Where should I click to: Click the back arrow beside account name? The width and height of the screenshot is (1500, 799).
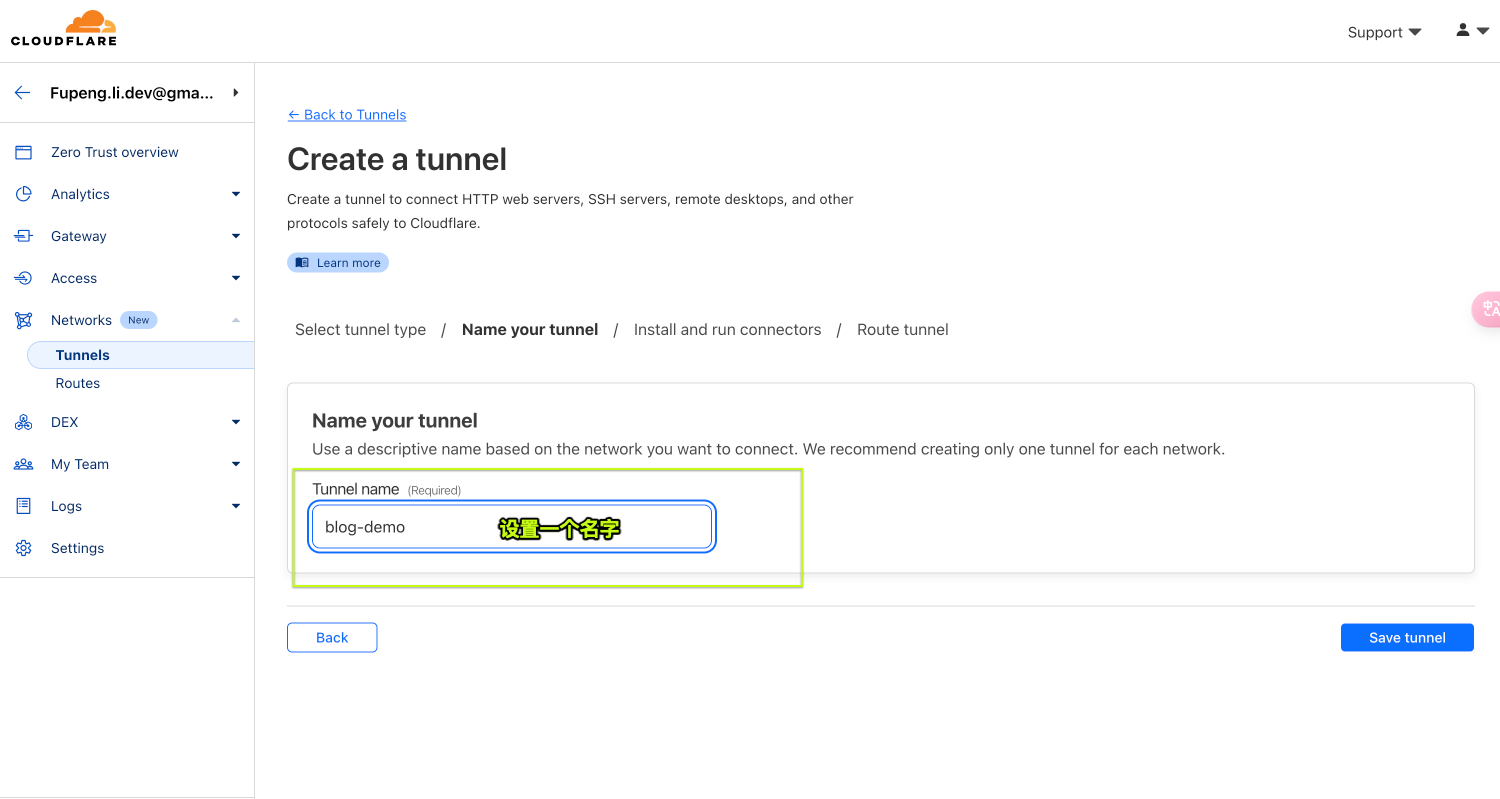(22, 93)
